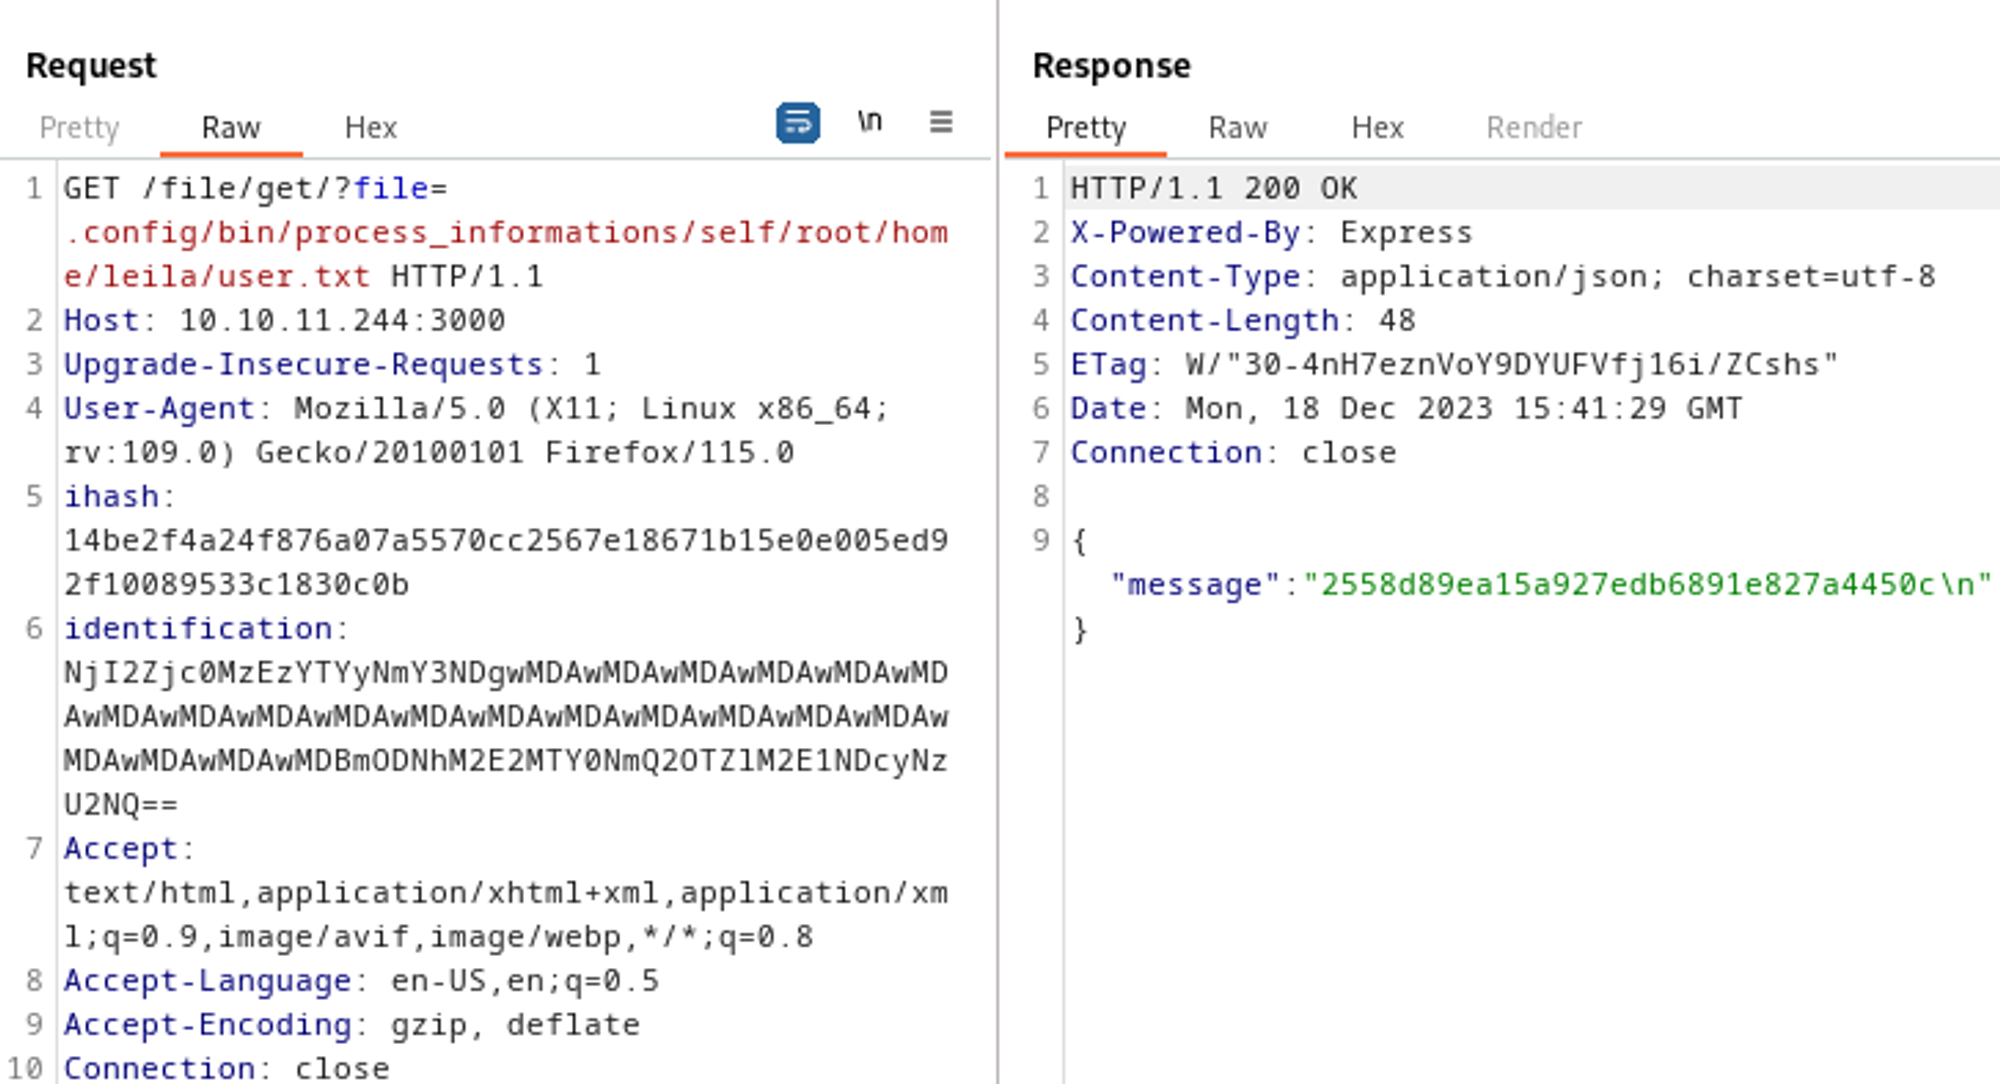
Task: Switch Response view to Raw tab
Action: click(1237, 128)
